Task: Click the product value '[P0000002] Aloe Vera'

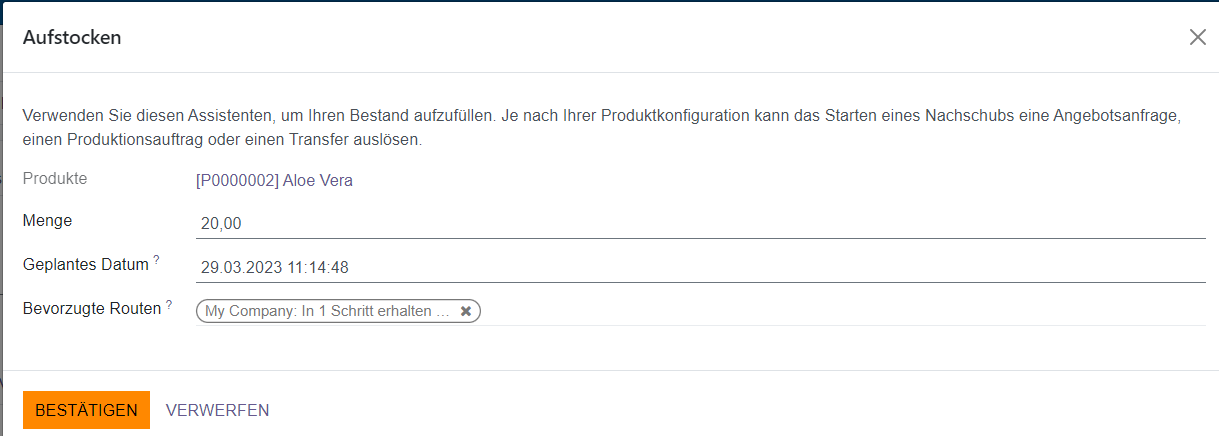Action: click(276, 181)
